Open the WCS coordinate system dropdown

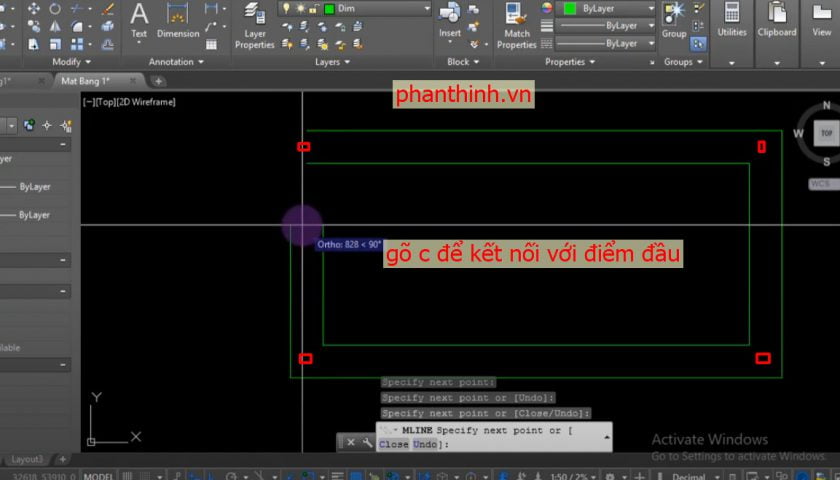click(x=821, y=185)
